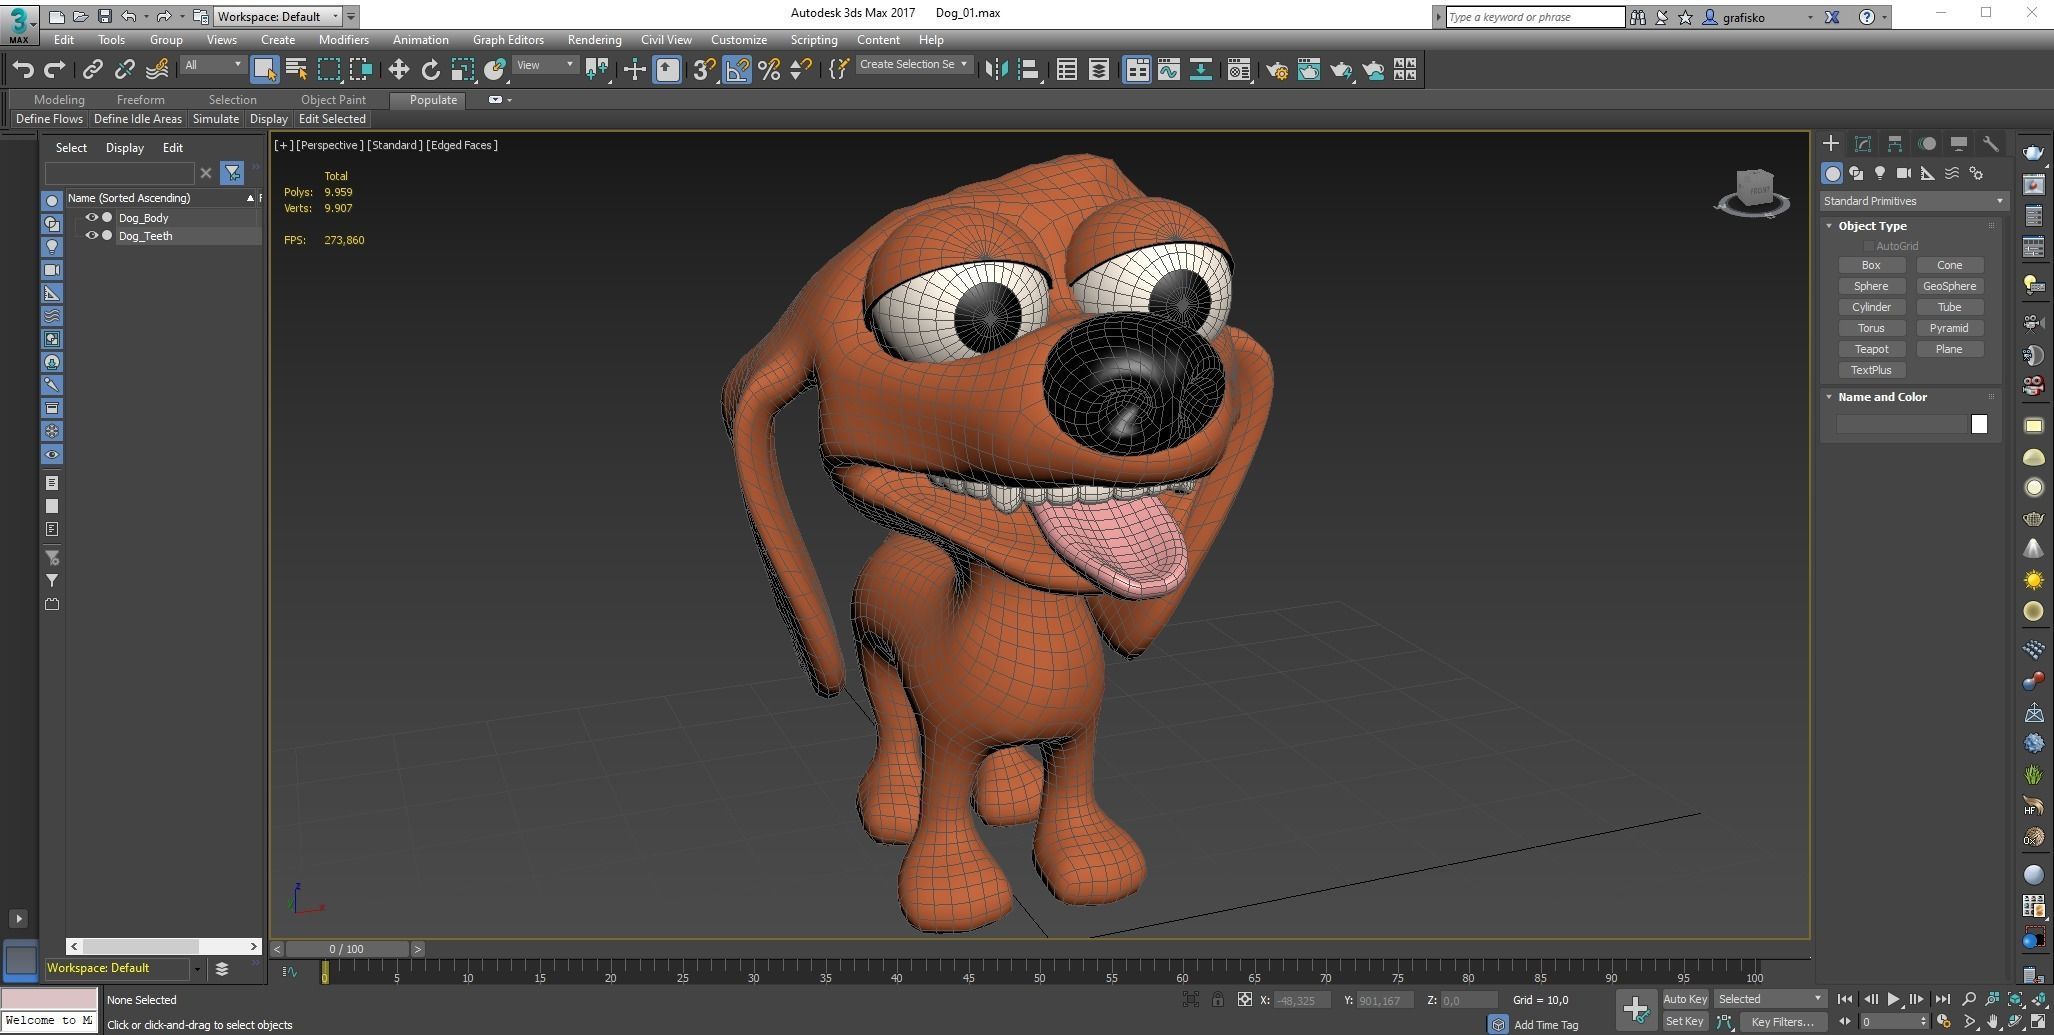This screenshot has height=1035, width=2054.
Task: Switch to the Display command panel tab
Action: tap(1959, 144)
